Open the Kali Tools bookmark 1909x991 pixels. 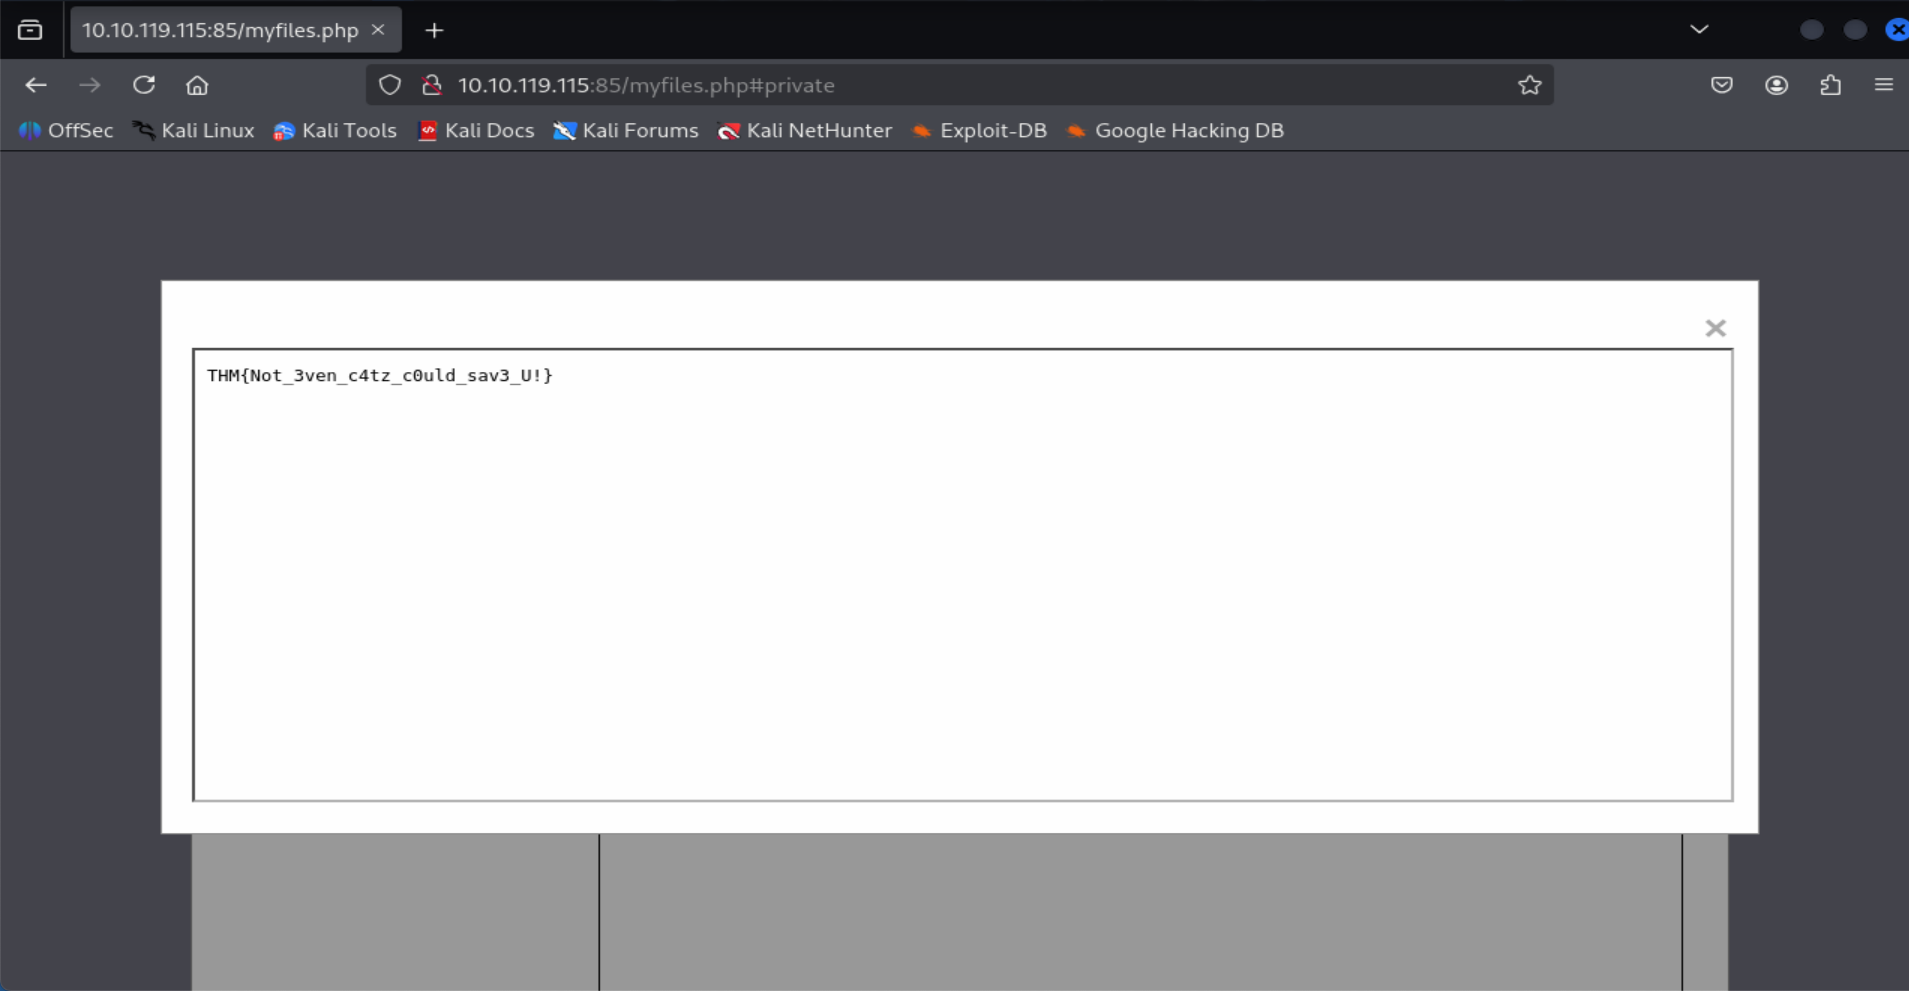tap(335, 131)
